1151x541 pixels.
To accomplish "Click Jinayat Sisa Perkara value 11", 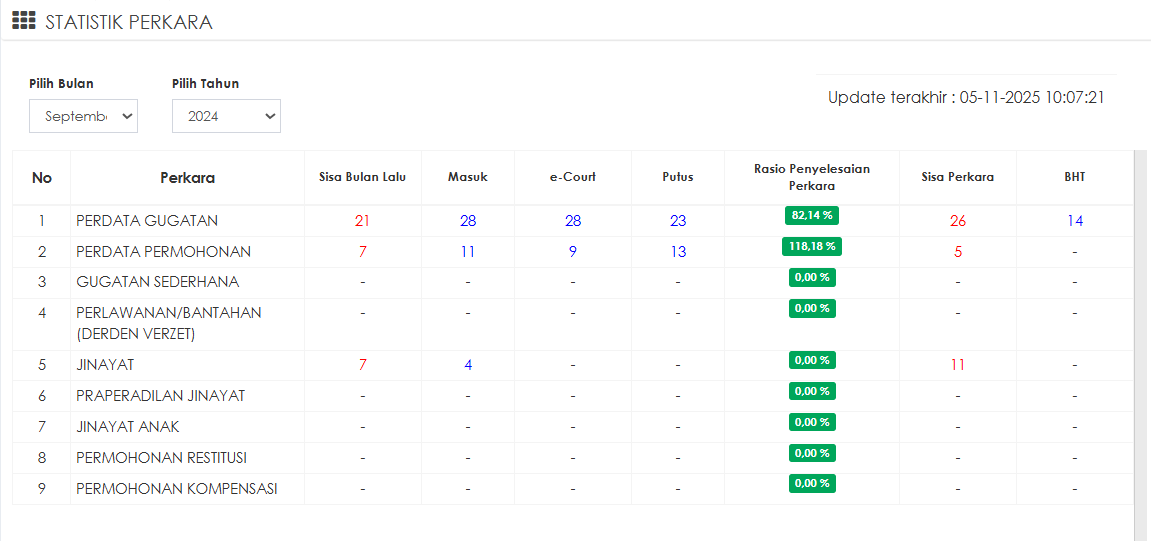I will pyautogui.click(x=958, y=365).
